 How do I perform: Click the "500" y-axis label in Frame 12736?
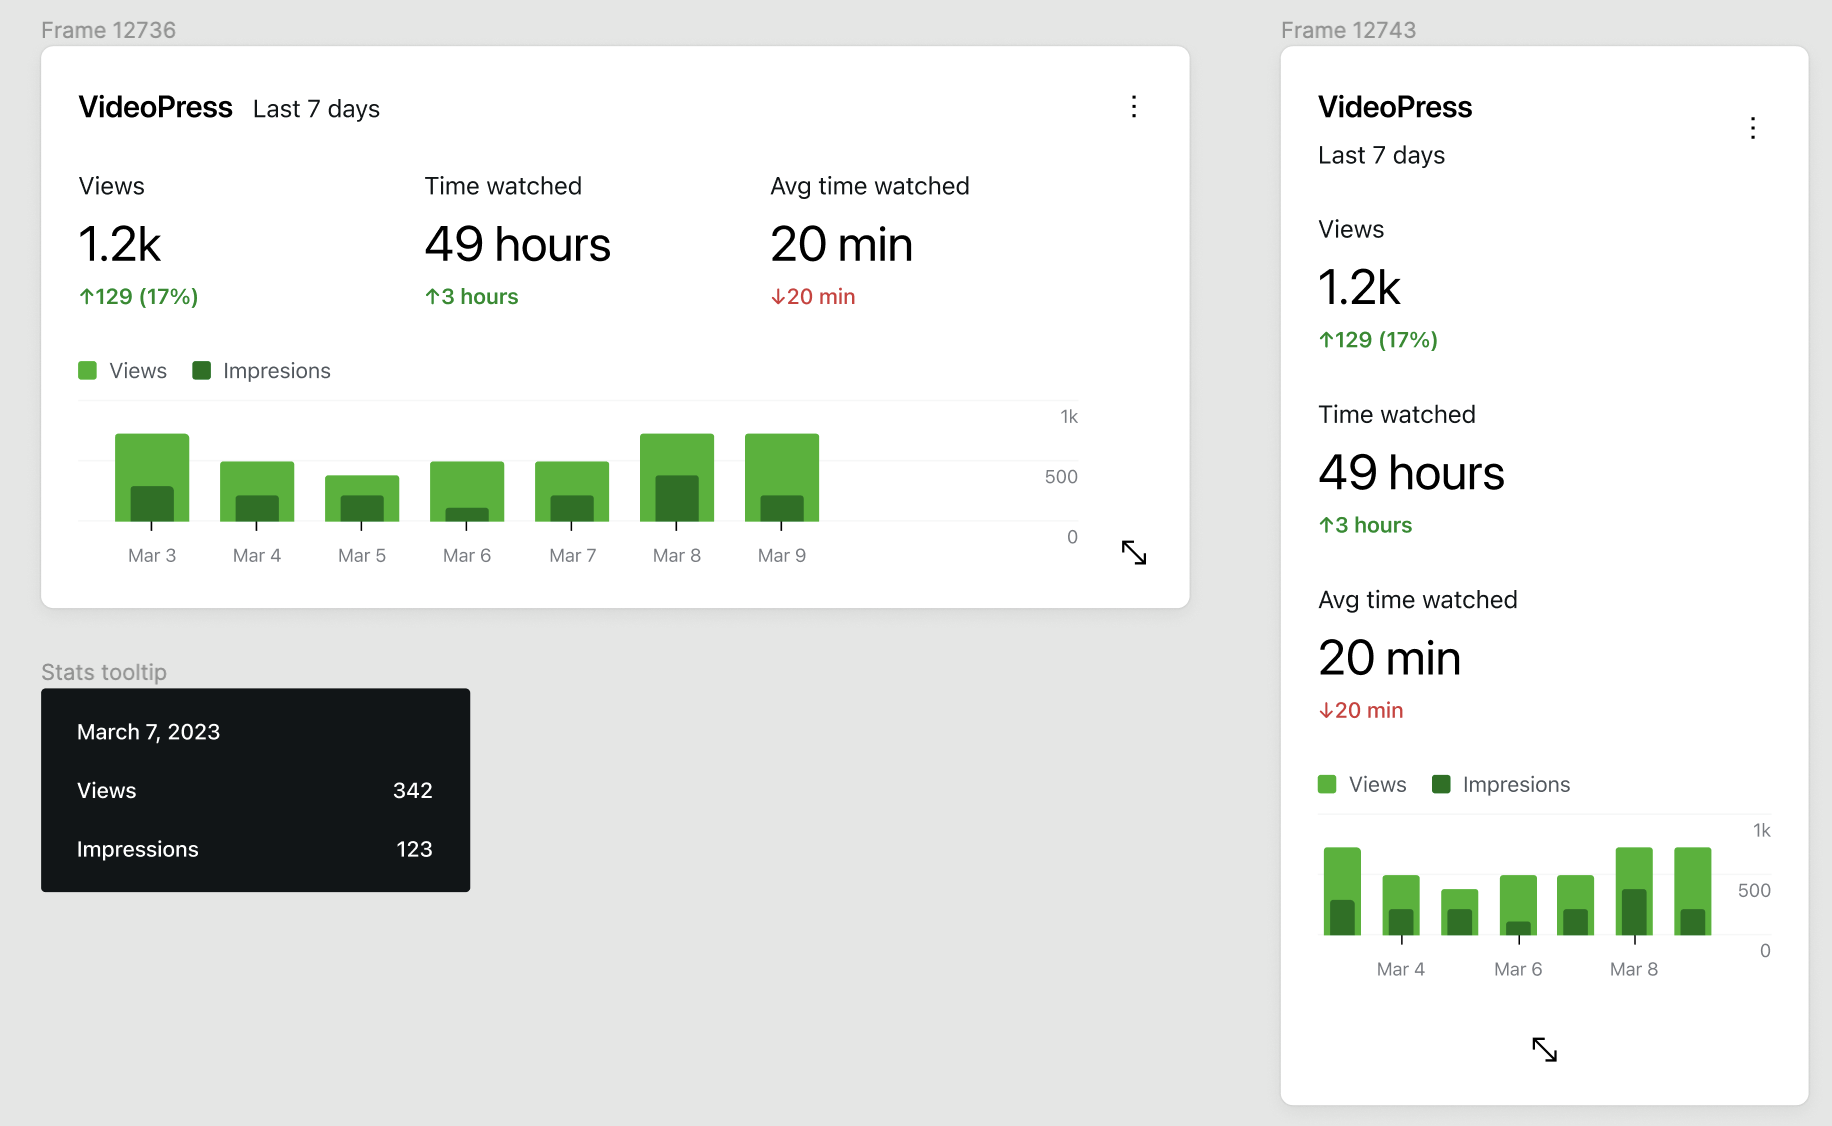[1061, 477]
